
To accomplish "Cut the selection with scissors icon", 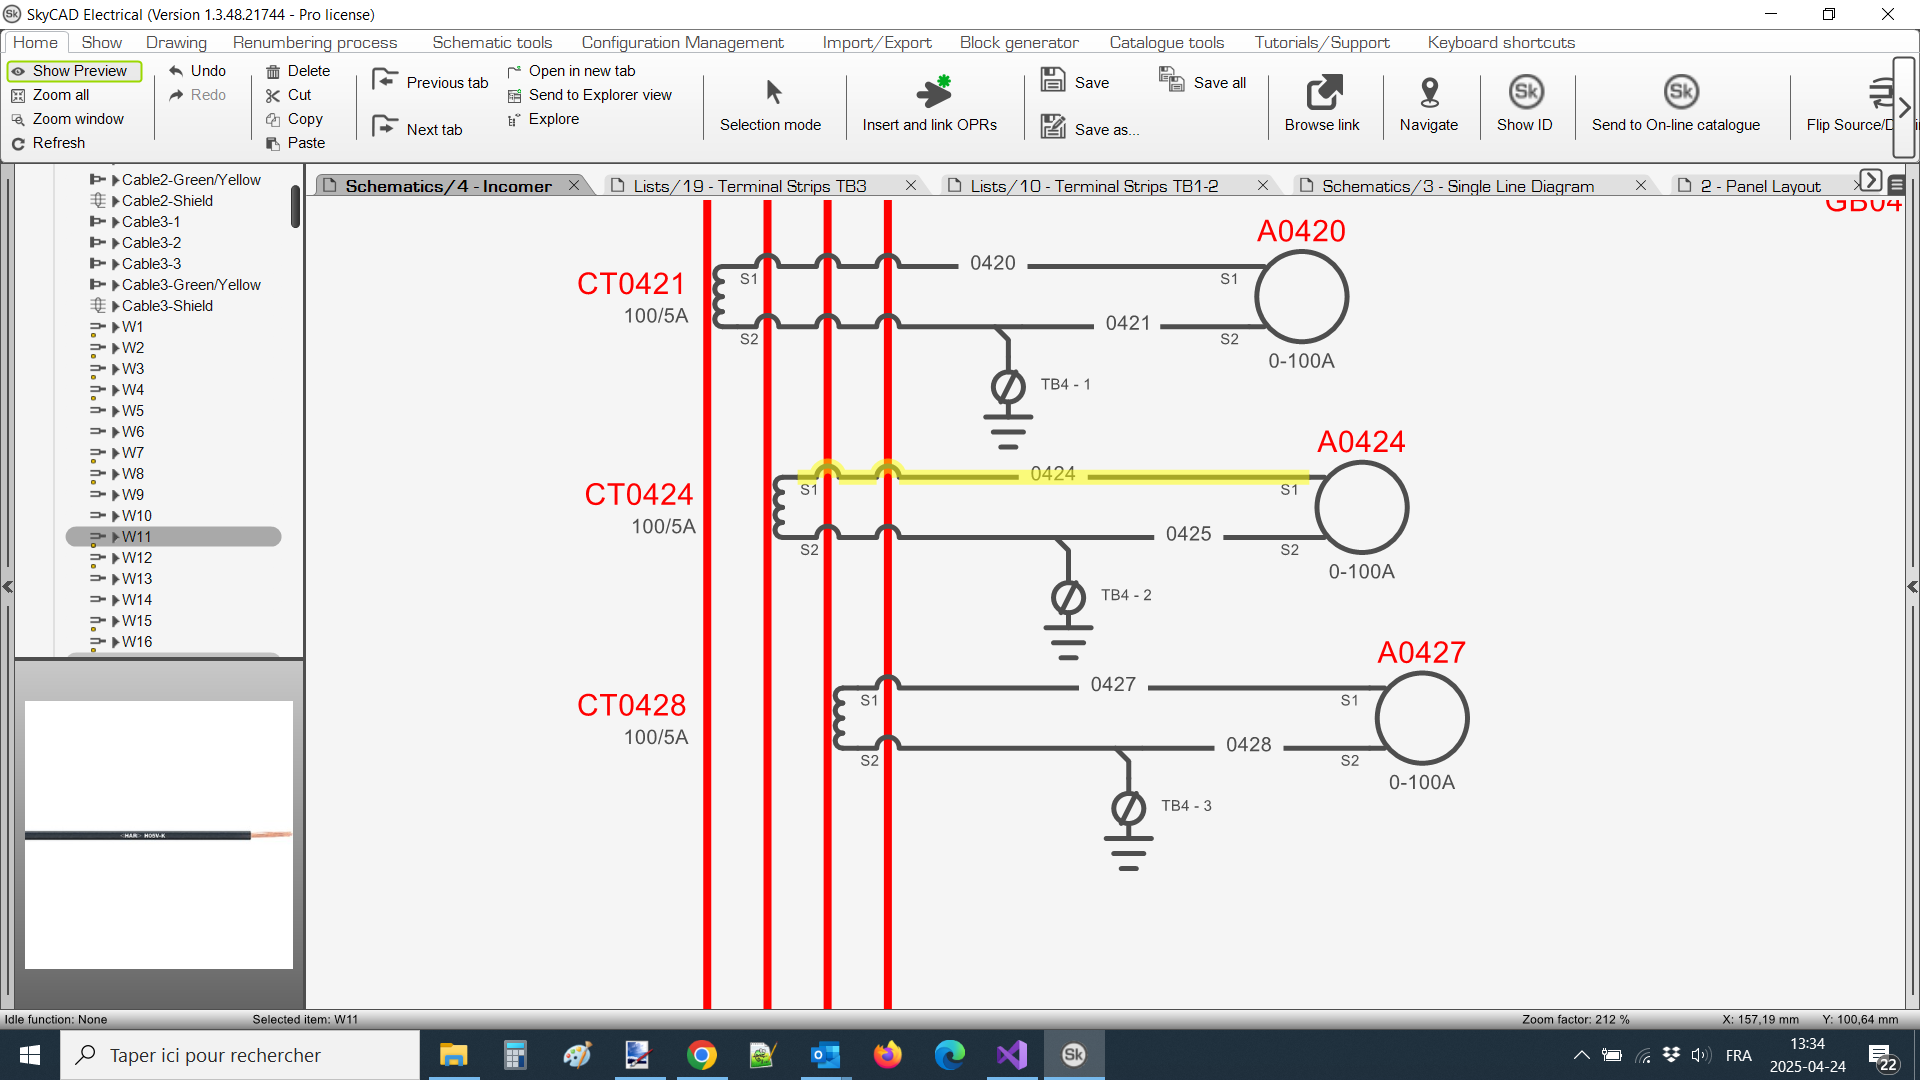I will click(273, 95).
